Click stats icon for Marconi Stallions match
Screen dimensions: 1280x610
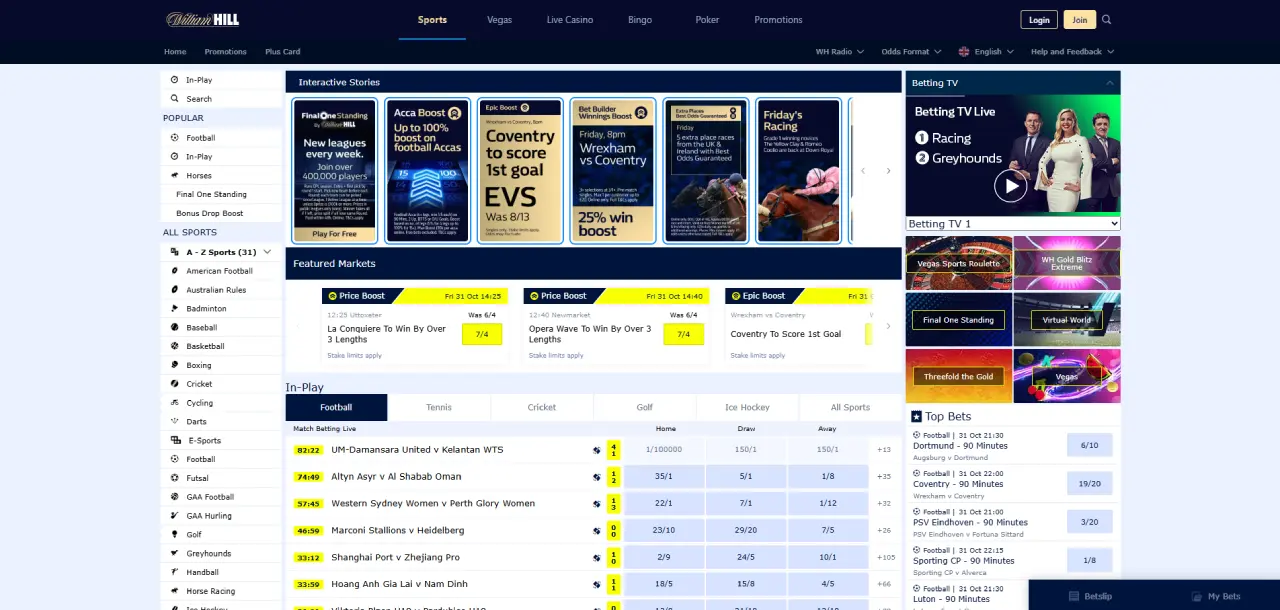pyautogui.click(x=597, y=531)
